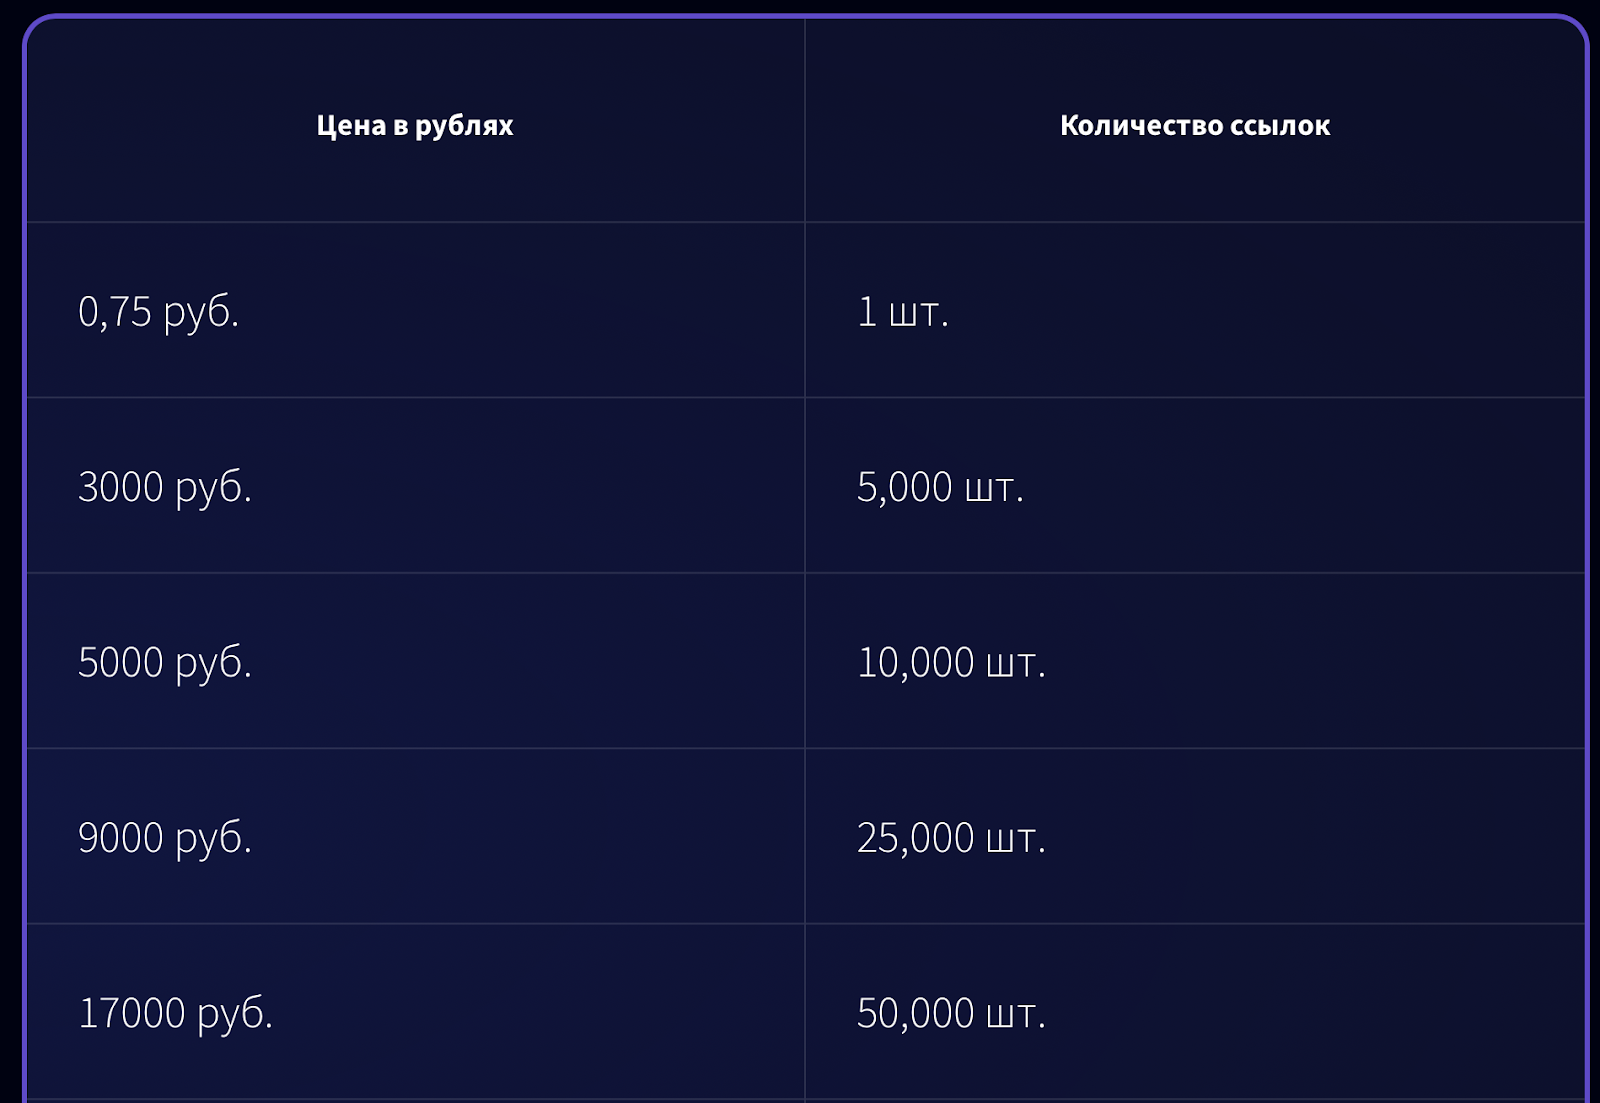The image size is (1600, 1103).
Task: Click the "Цена в рублях" column header
Action: (415, 126)
